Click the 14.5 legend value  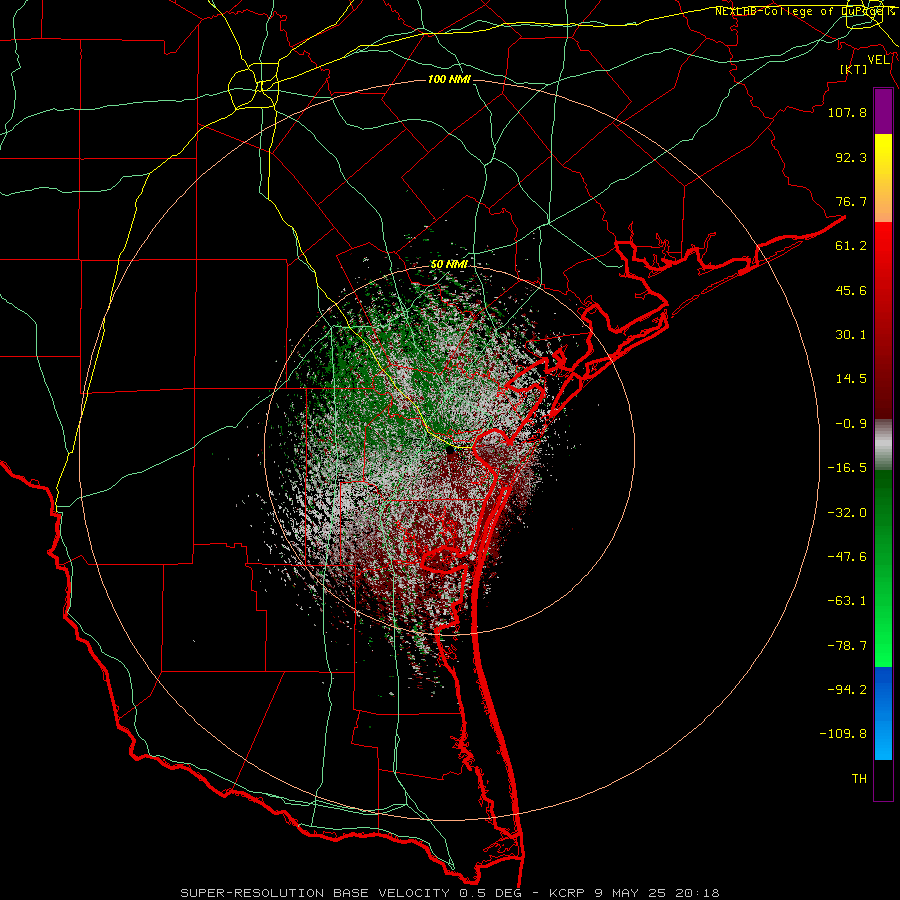851,379
